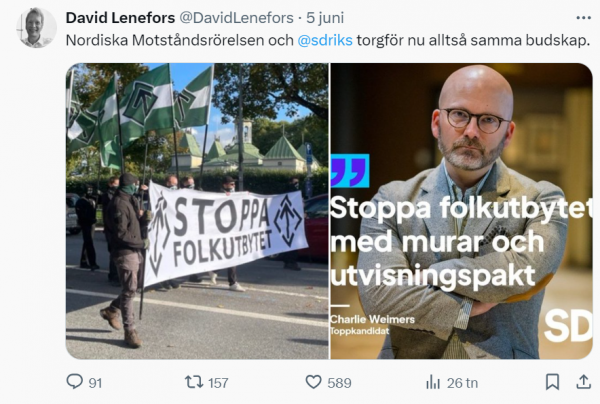The image size is (600, 404).
Task: Open David Lenefors profile picture
Action: [x=36, y=28]
